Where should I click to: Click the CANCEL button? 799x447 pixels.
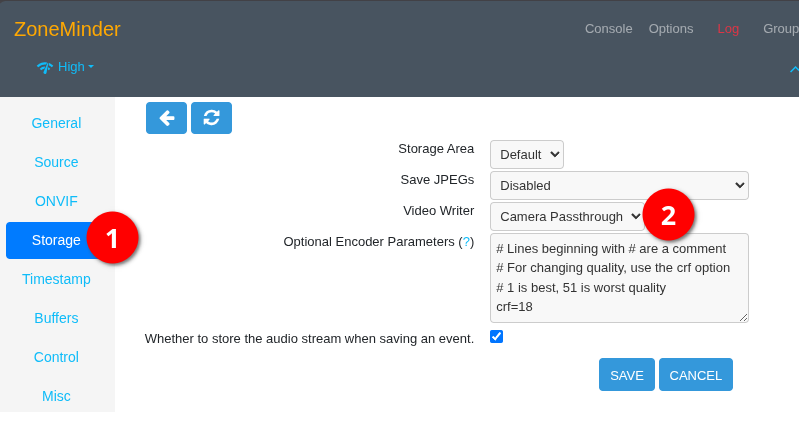coord(696,375)
